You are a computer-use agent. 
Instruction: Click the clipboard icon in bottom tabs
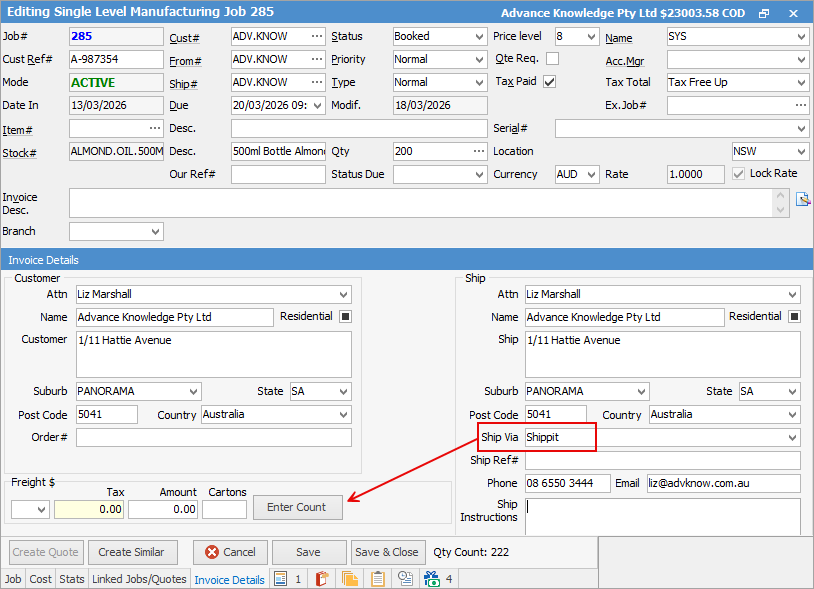[x=377, y=578]
